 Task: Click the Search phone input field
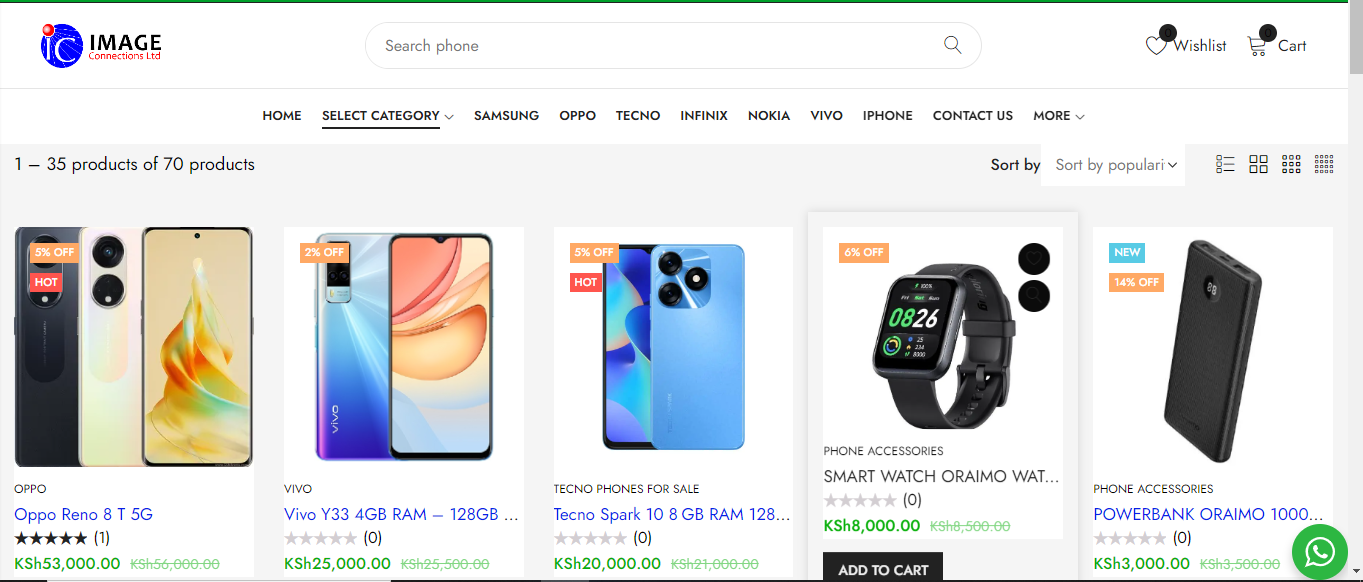click(650, 46)
